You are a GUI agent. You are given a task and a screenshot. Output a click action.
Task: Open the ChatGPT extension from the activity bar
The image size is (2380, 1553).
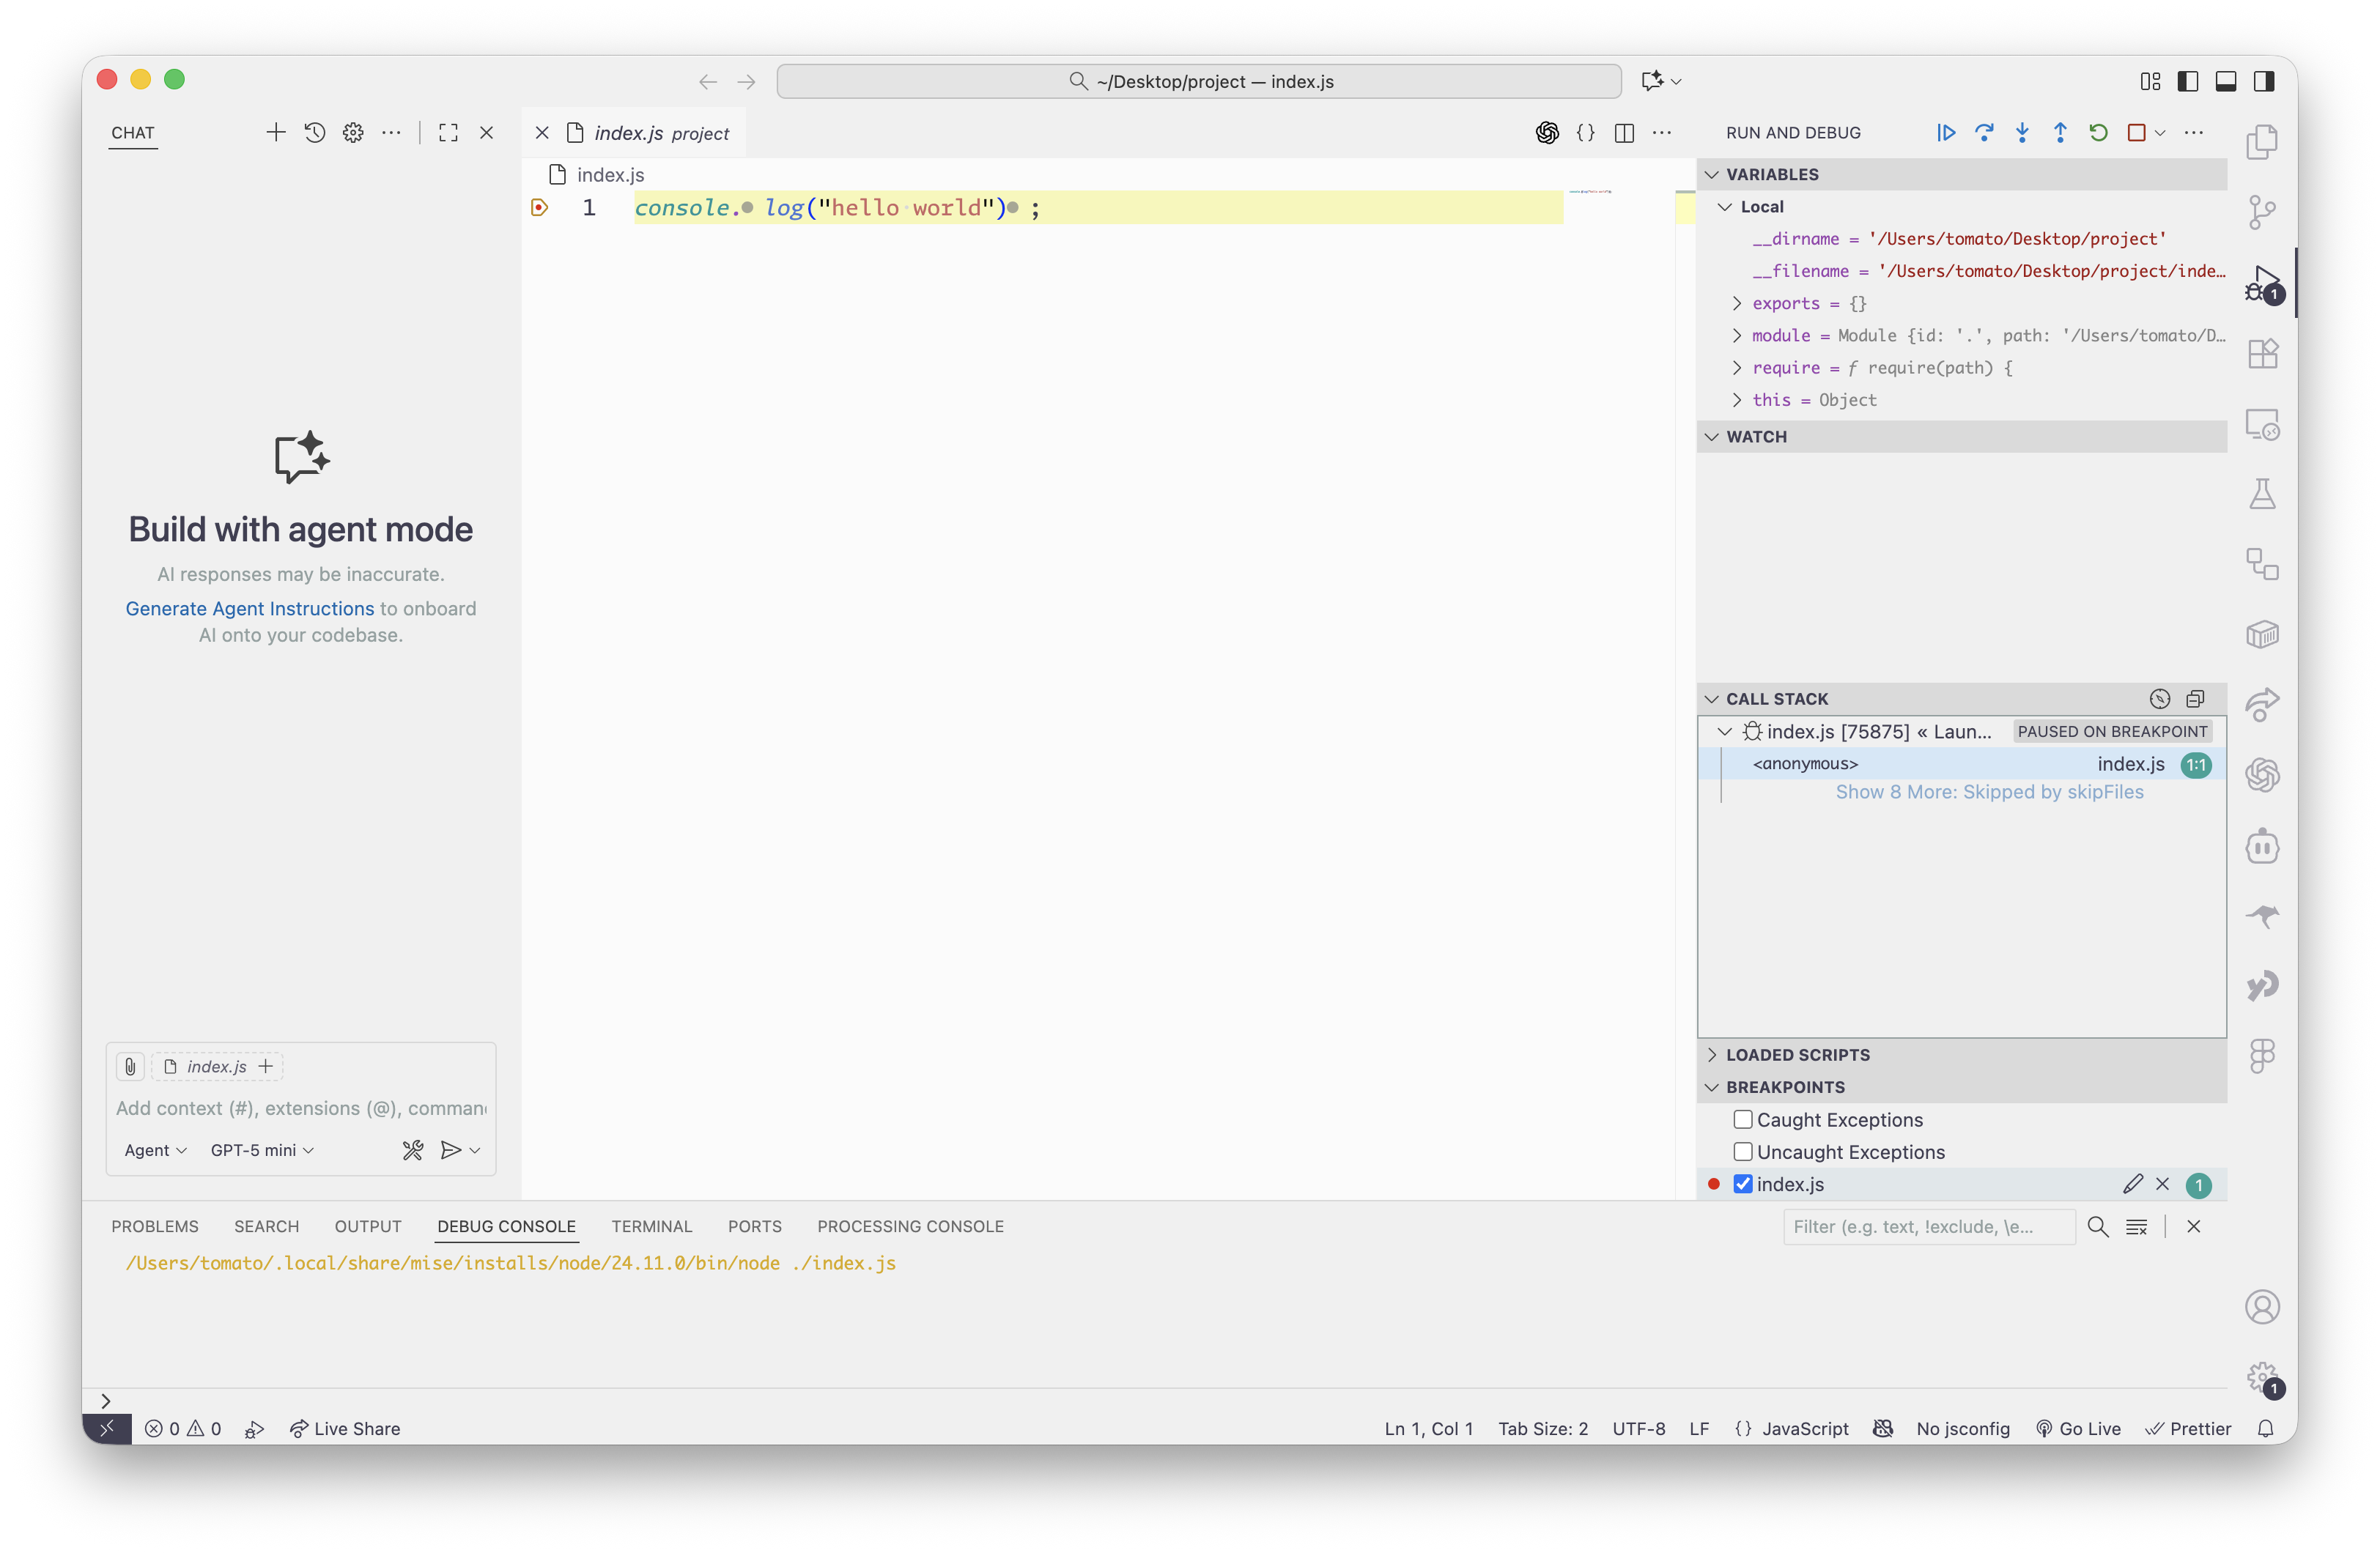click(x=2262, y=775)
